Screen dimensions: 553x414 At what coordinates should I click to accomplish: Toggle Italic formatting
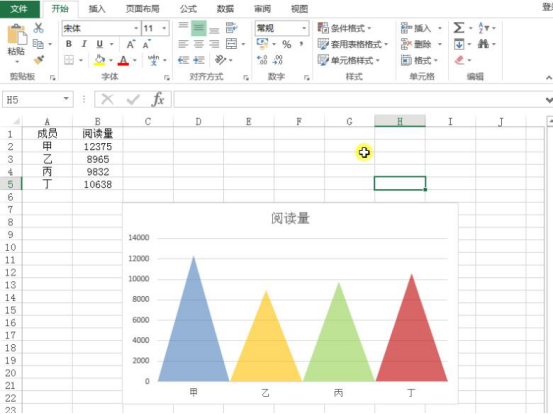pyautogui.click(x=84, y=44)
